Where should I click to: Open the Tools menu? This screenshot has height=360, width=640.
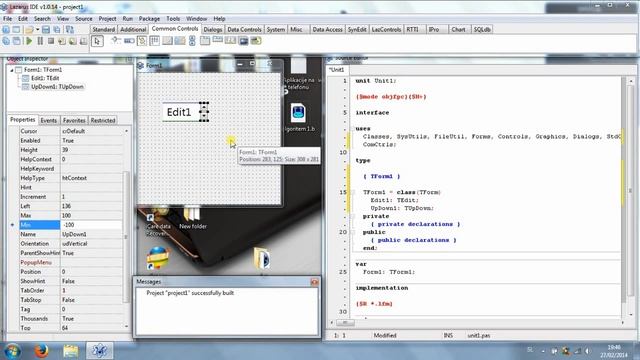[x=173, y=19]
